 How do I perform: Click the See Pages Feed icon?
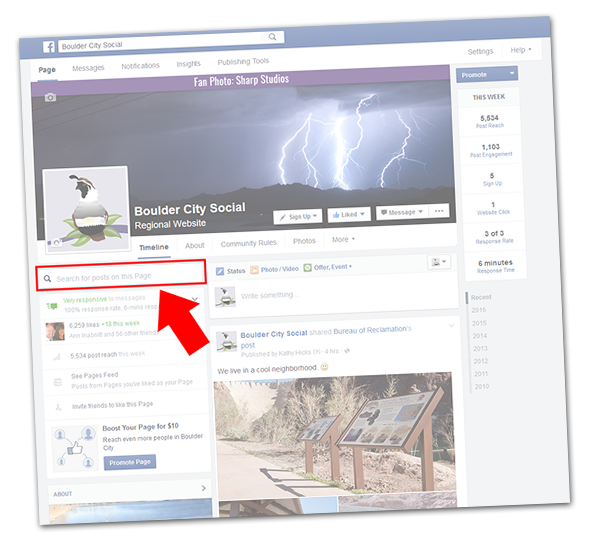click(58, 382)
